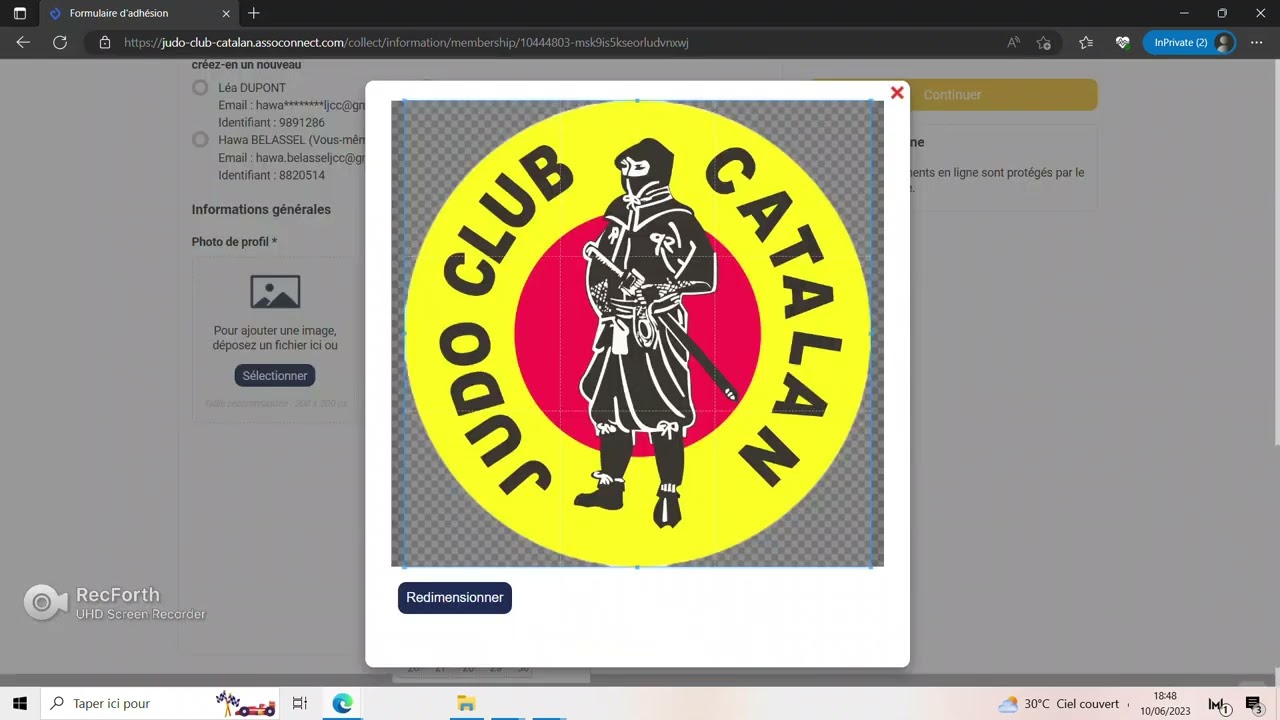Click the Redimensionner button
This screenshot has height=720, width=1280.
tap(455, 598)
